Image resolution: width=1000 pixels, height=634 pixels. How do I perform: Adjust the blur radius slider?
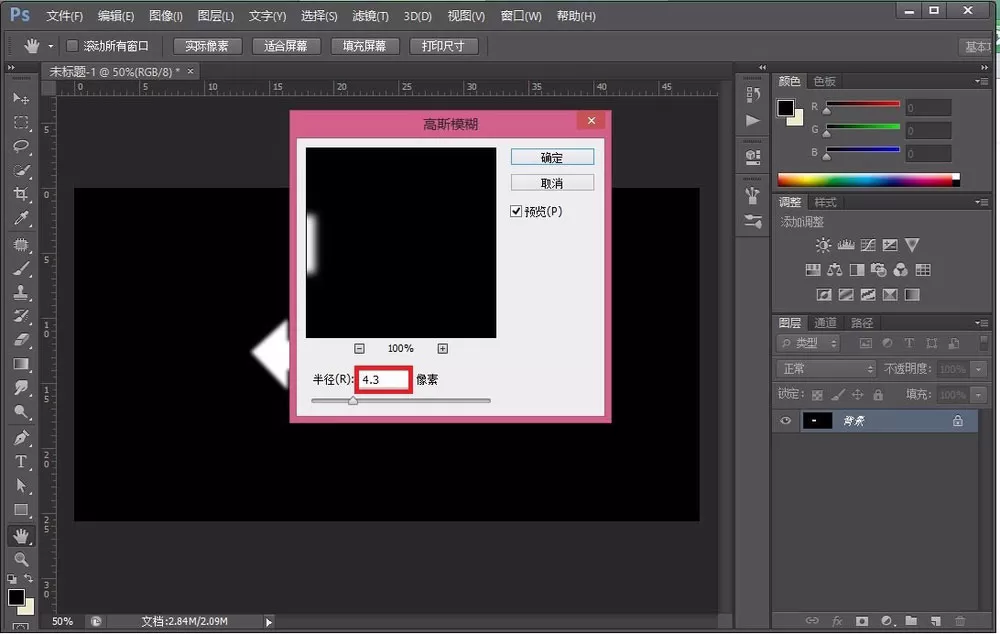[353, 401]
